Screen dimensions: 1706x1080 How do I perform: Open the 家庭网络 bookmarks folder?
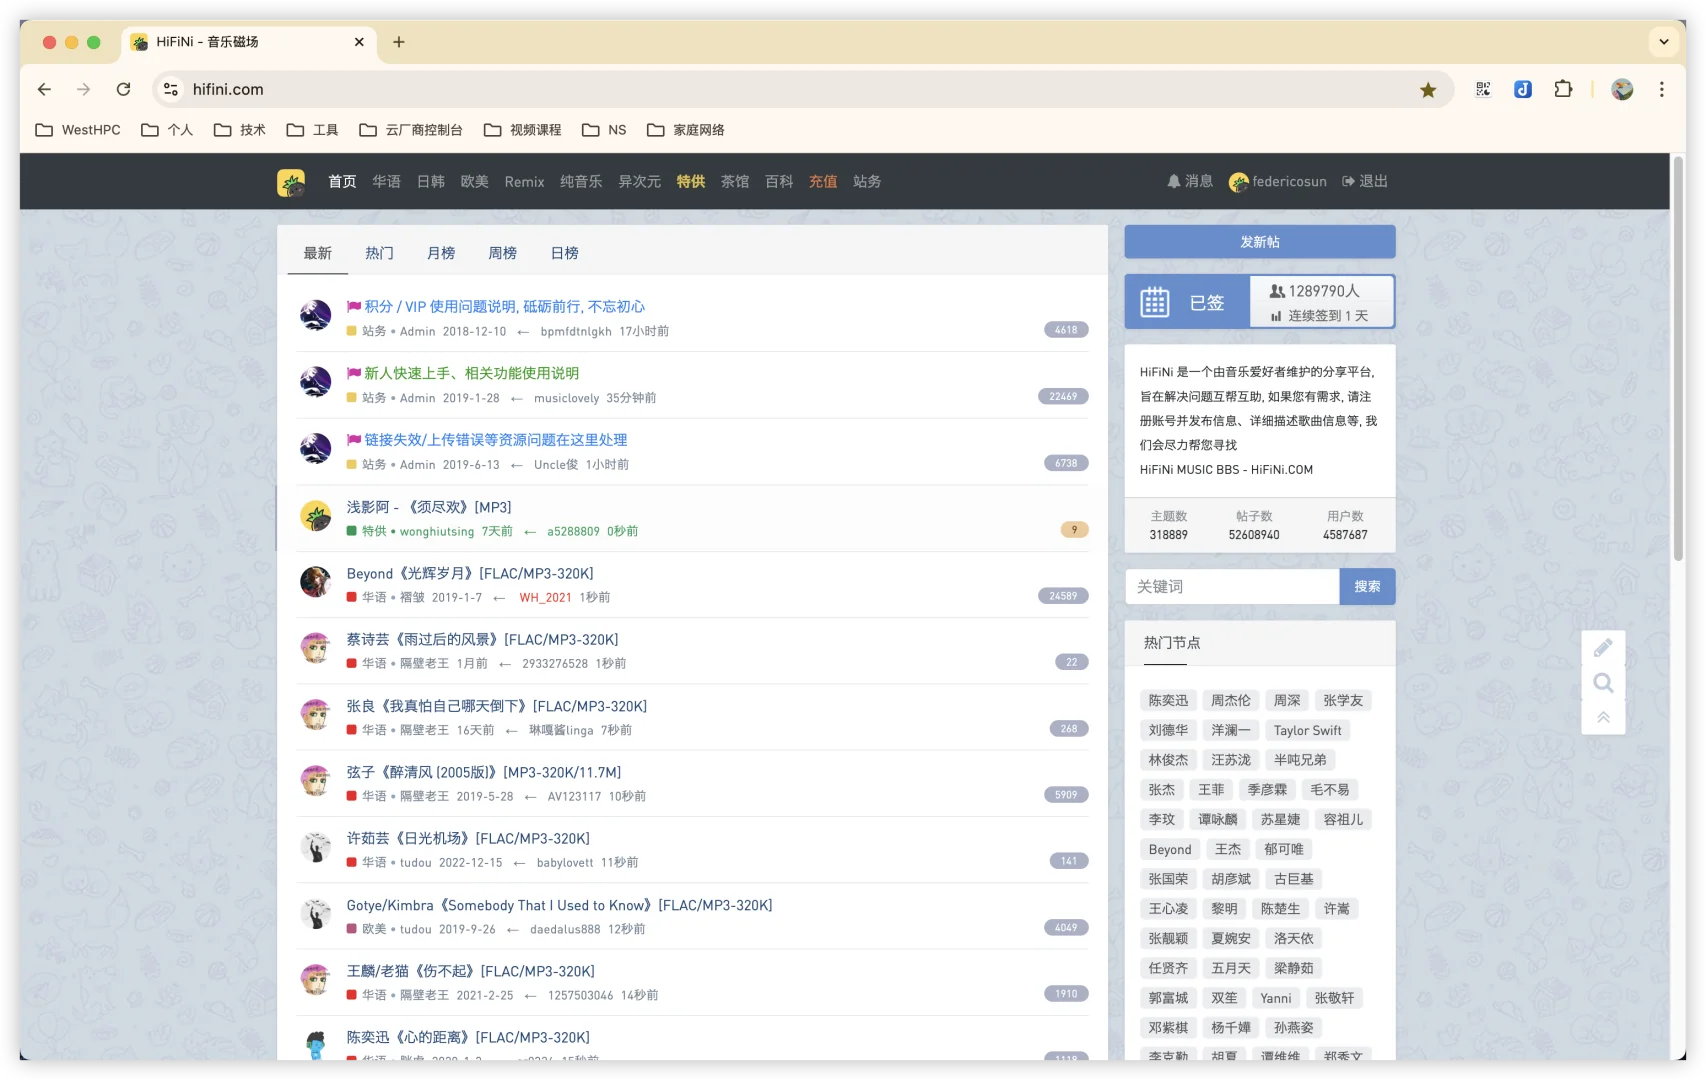click(686, 130)
